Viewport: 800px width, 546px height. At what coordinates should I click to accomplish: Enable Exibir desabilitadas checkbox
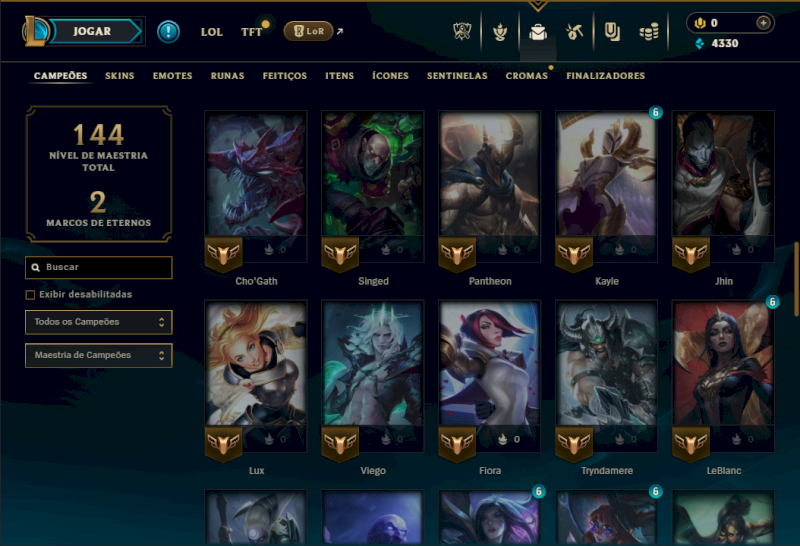(31, 295)
